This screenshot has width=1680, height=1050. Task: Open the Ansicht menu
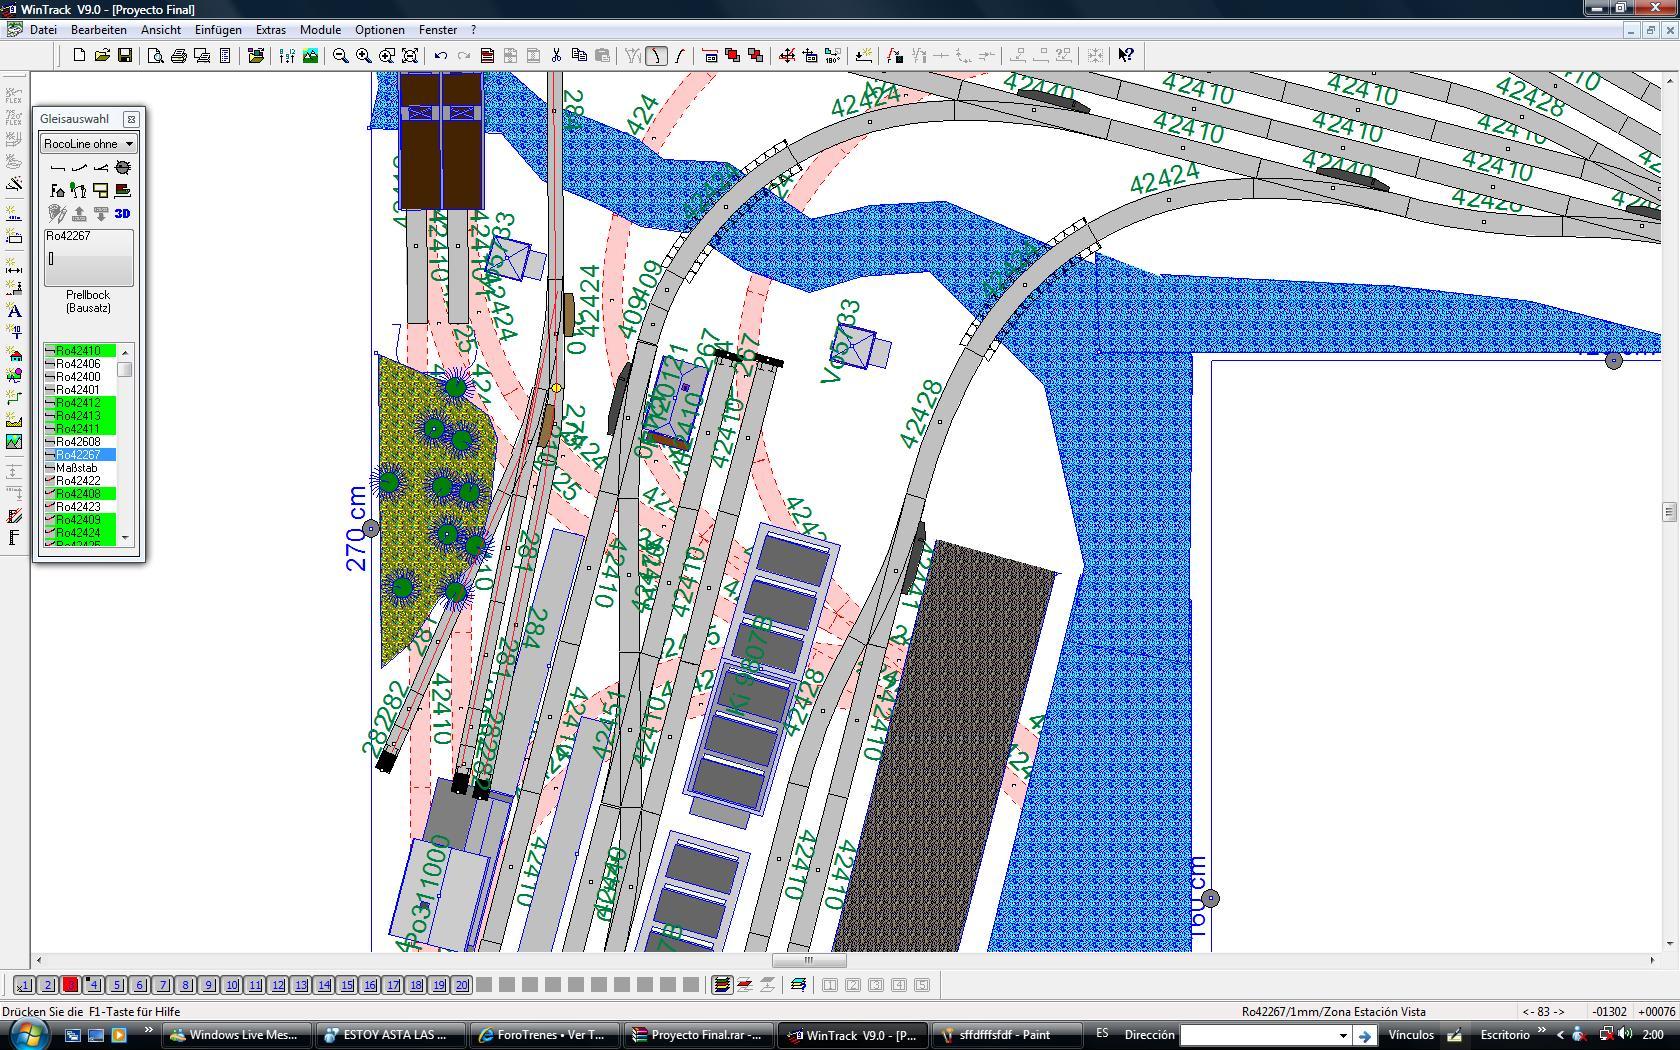click(x=160, y=30)
